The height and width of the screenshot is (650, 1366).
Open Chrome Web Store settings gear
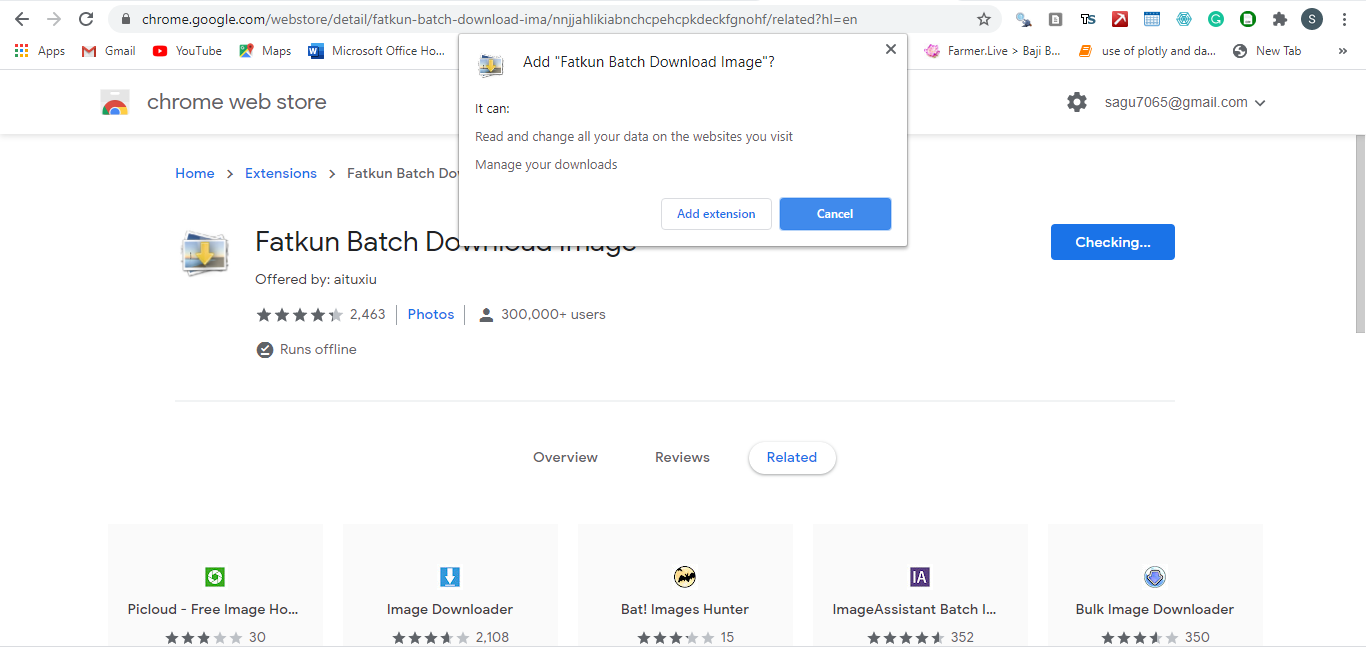point(1077,102)
